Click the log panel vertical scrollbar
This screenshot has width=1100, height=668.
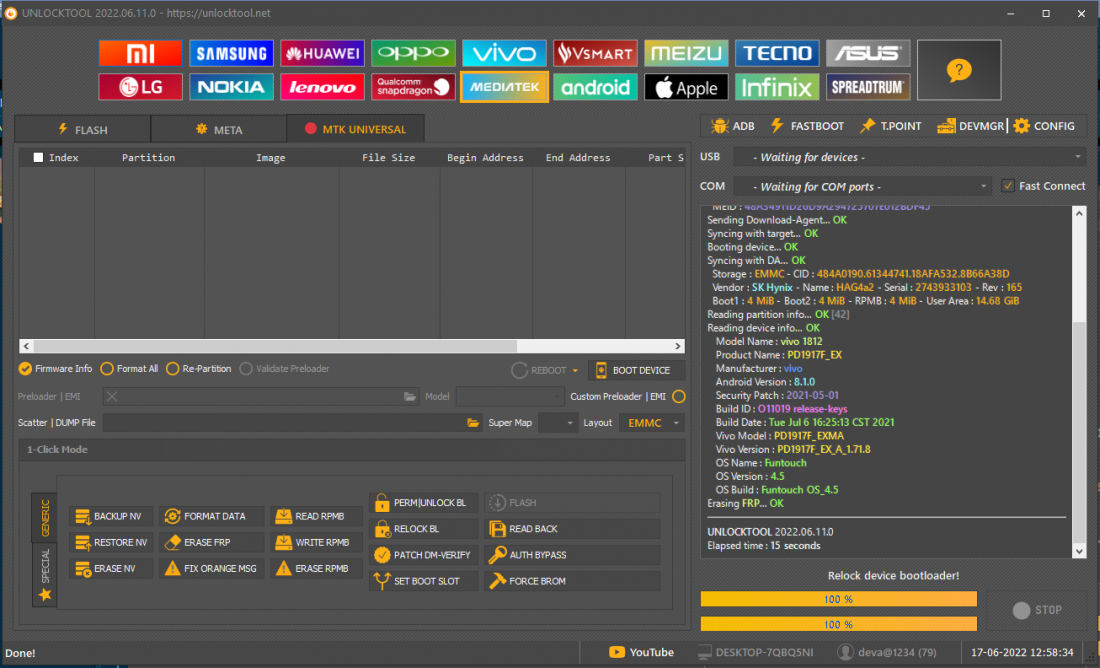pos(1079,382)
